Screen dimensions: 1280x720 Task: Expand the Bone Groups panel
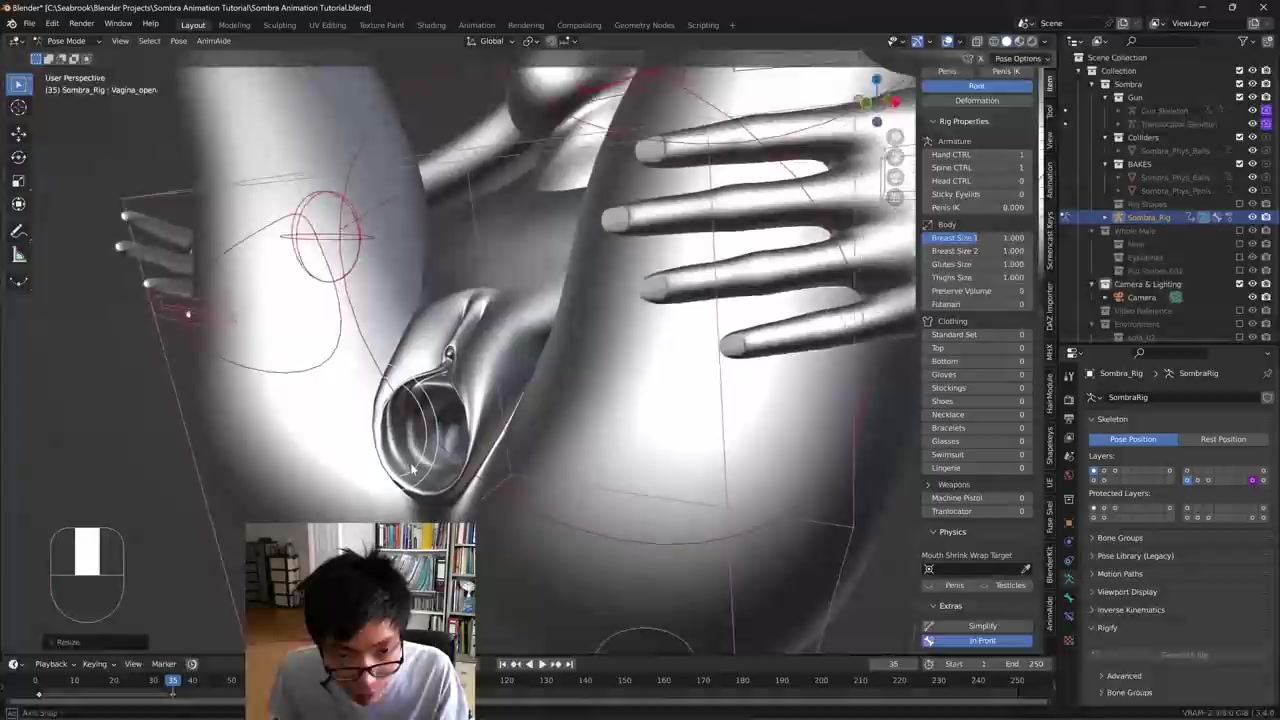point(1119,538)
